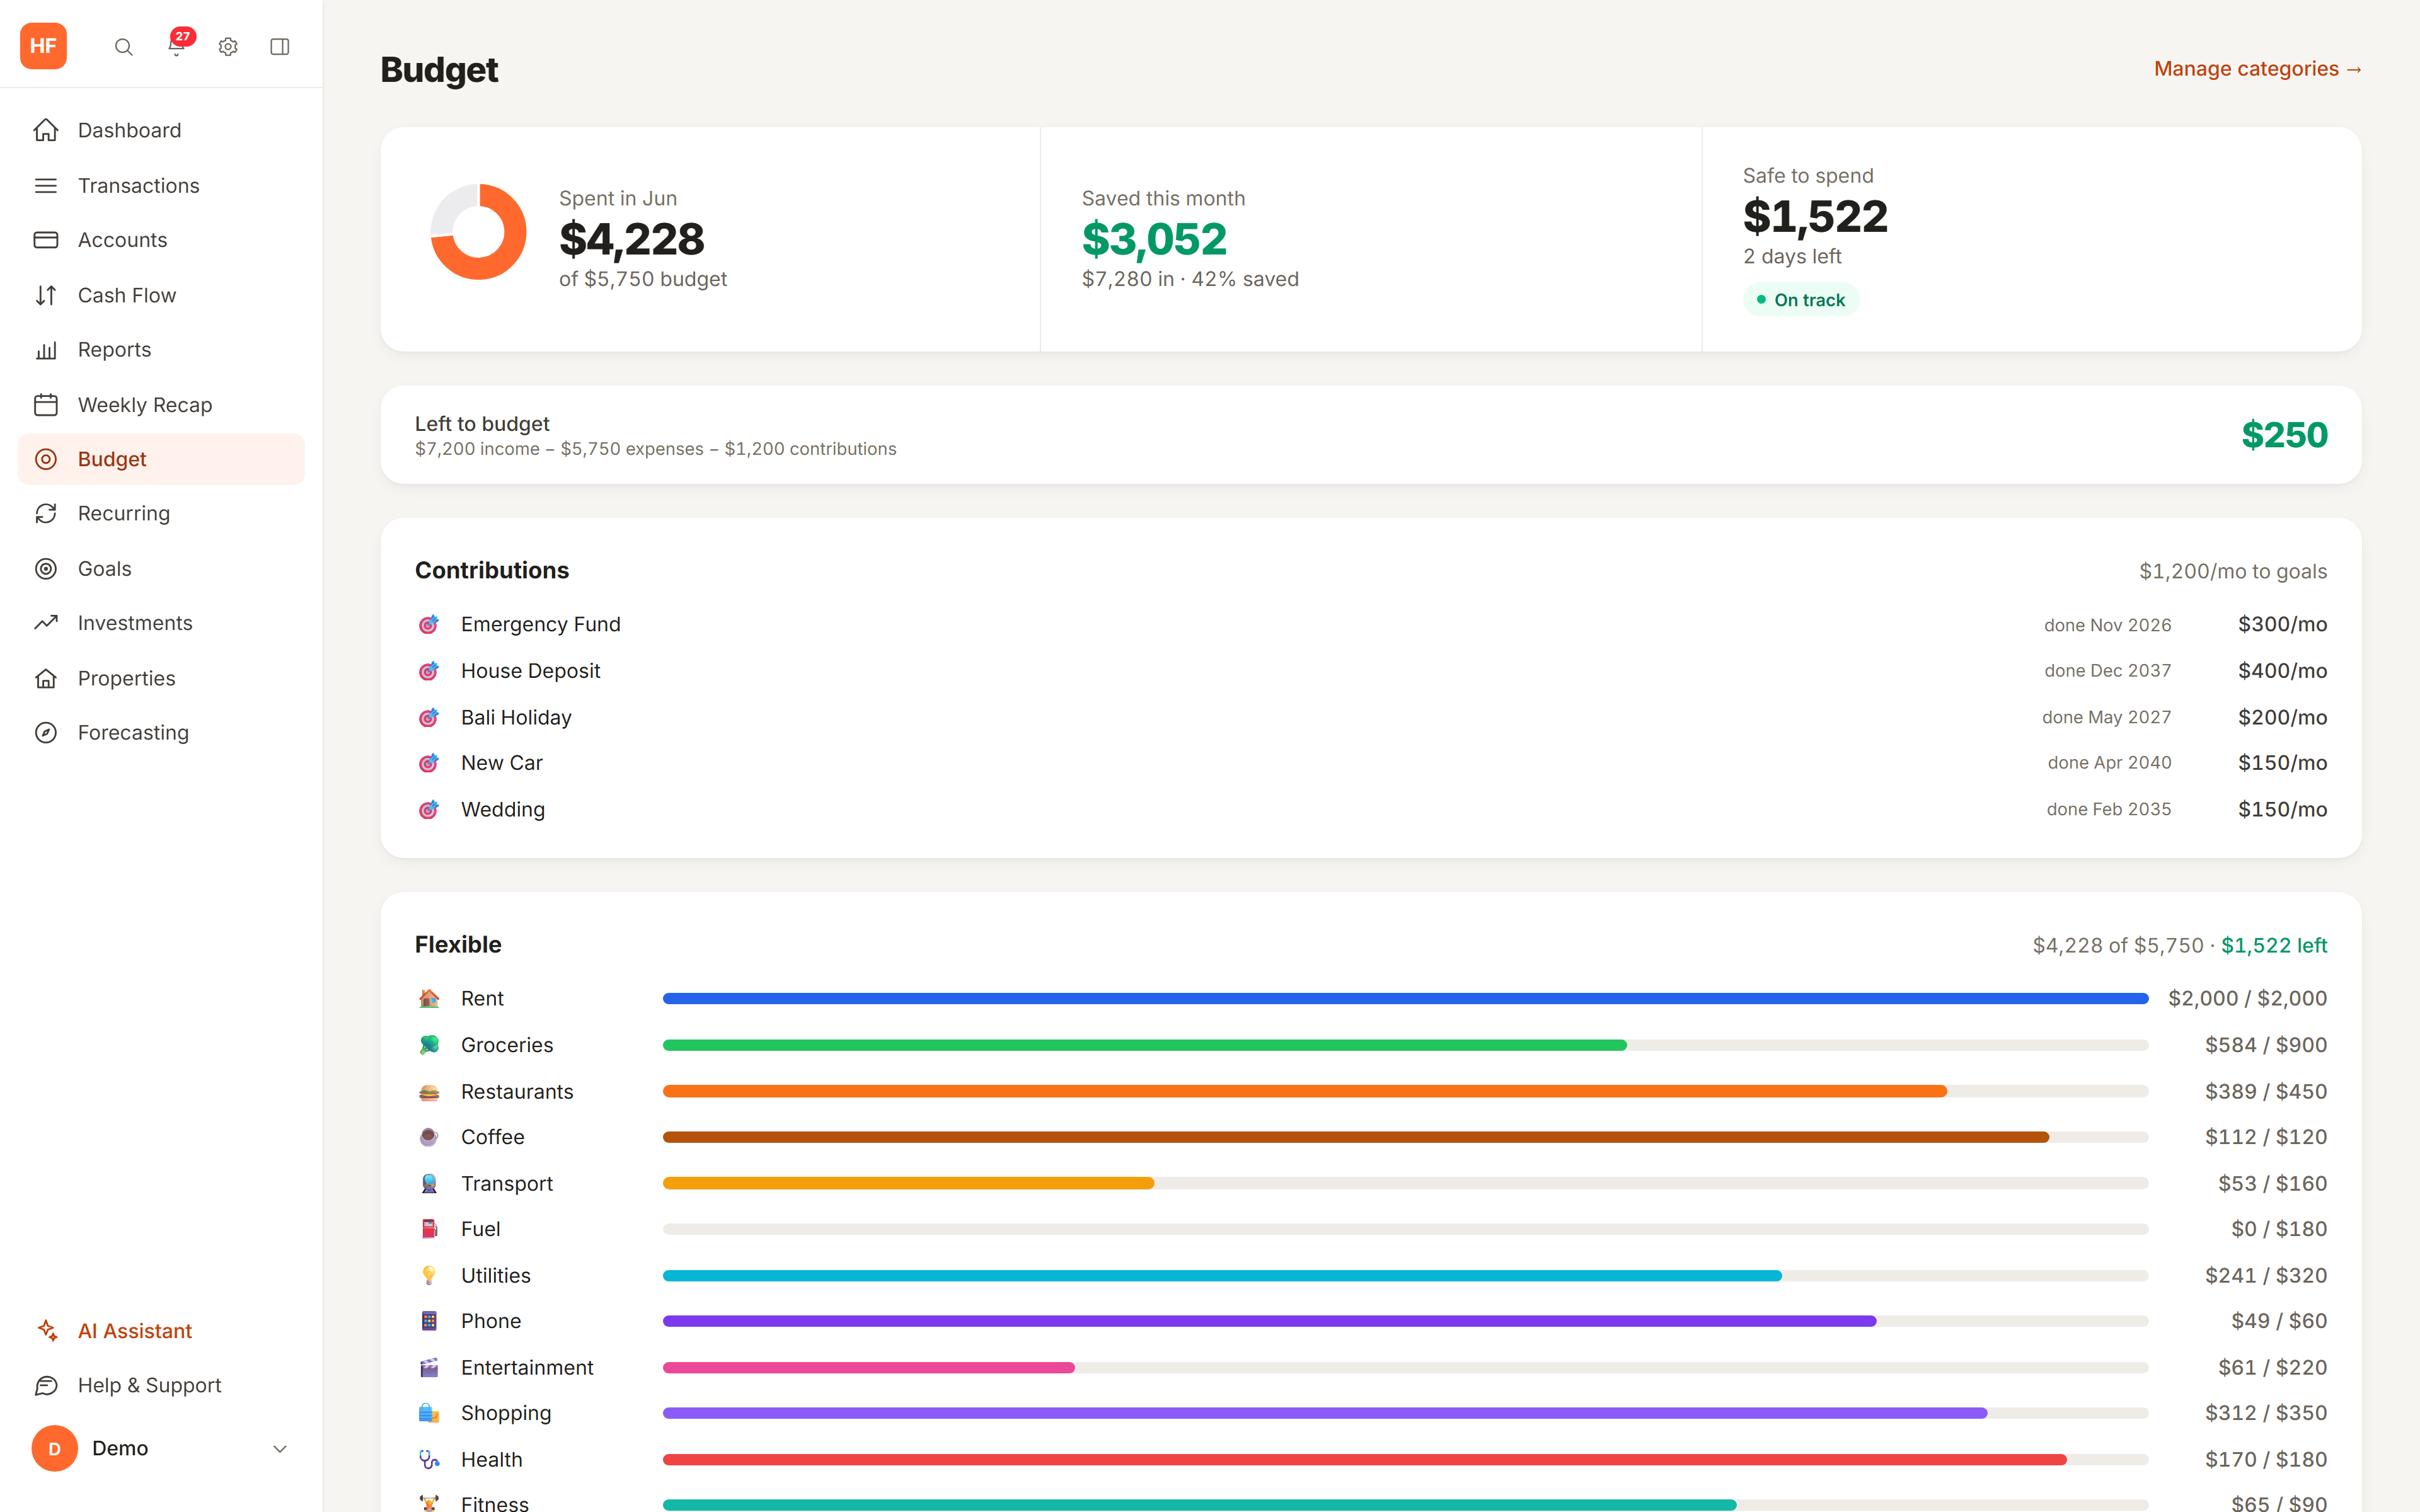The width and height of the screenshot is (2420, 1512).
Task: Click the Entertainment clapperboard icon
Action: [x=429, y=1368]
